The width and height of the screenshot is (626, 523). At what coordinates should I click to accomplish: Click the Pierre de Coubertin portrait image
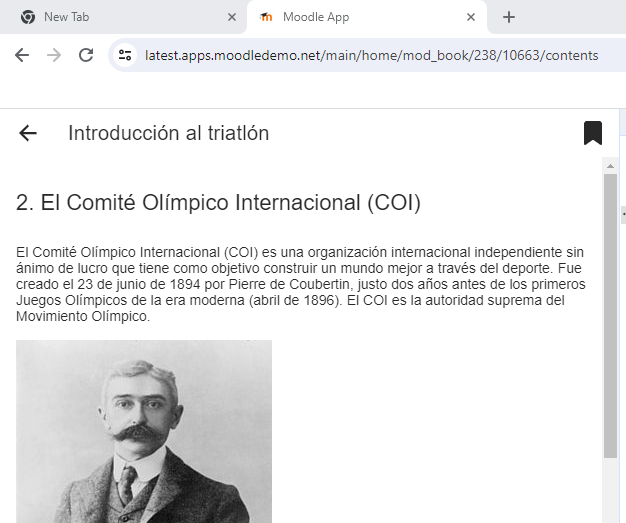[144, 431]
